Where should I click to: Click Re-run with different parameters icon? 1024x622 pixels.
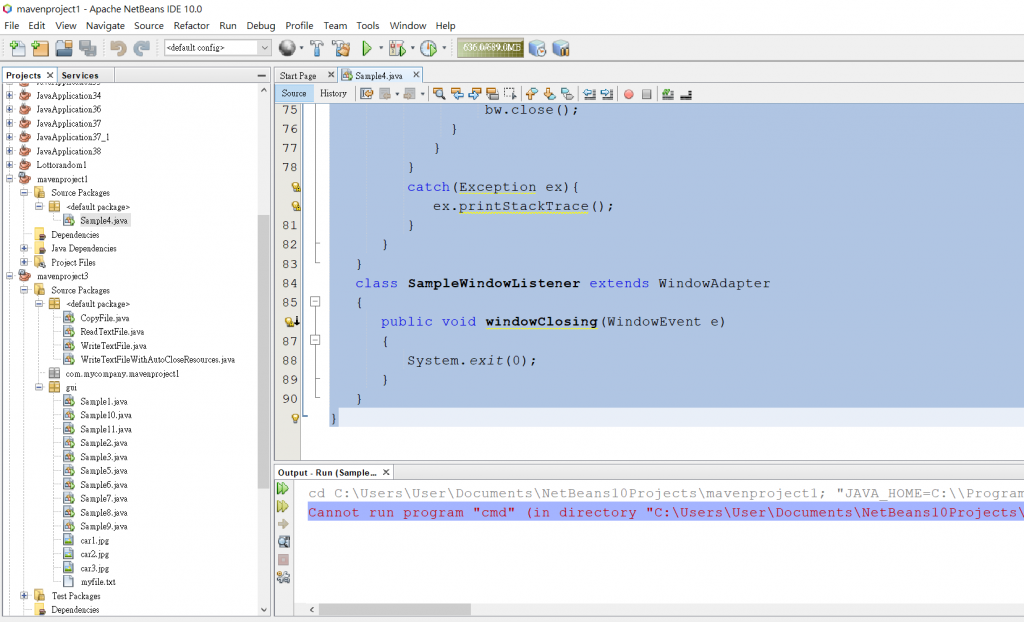tap(283, 506)
